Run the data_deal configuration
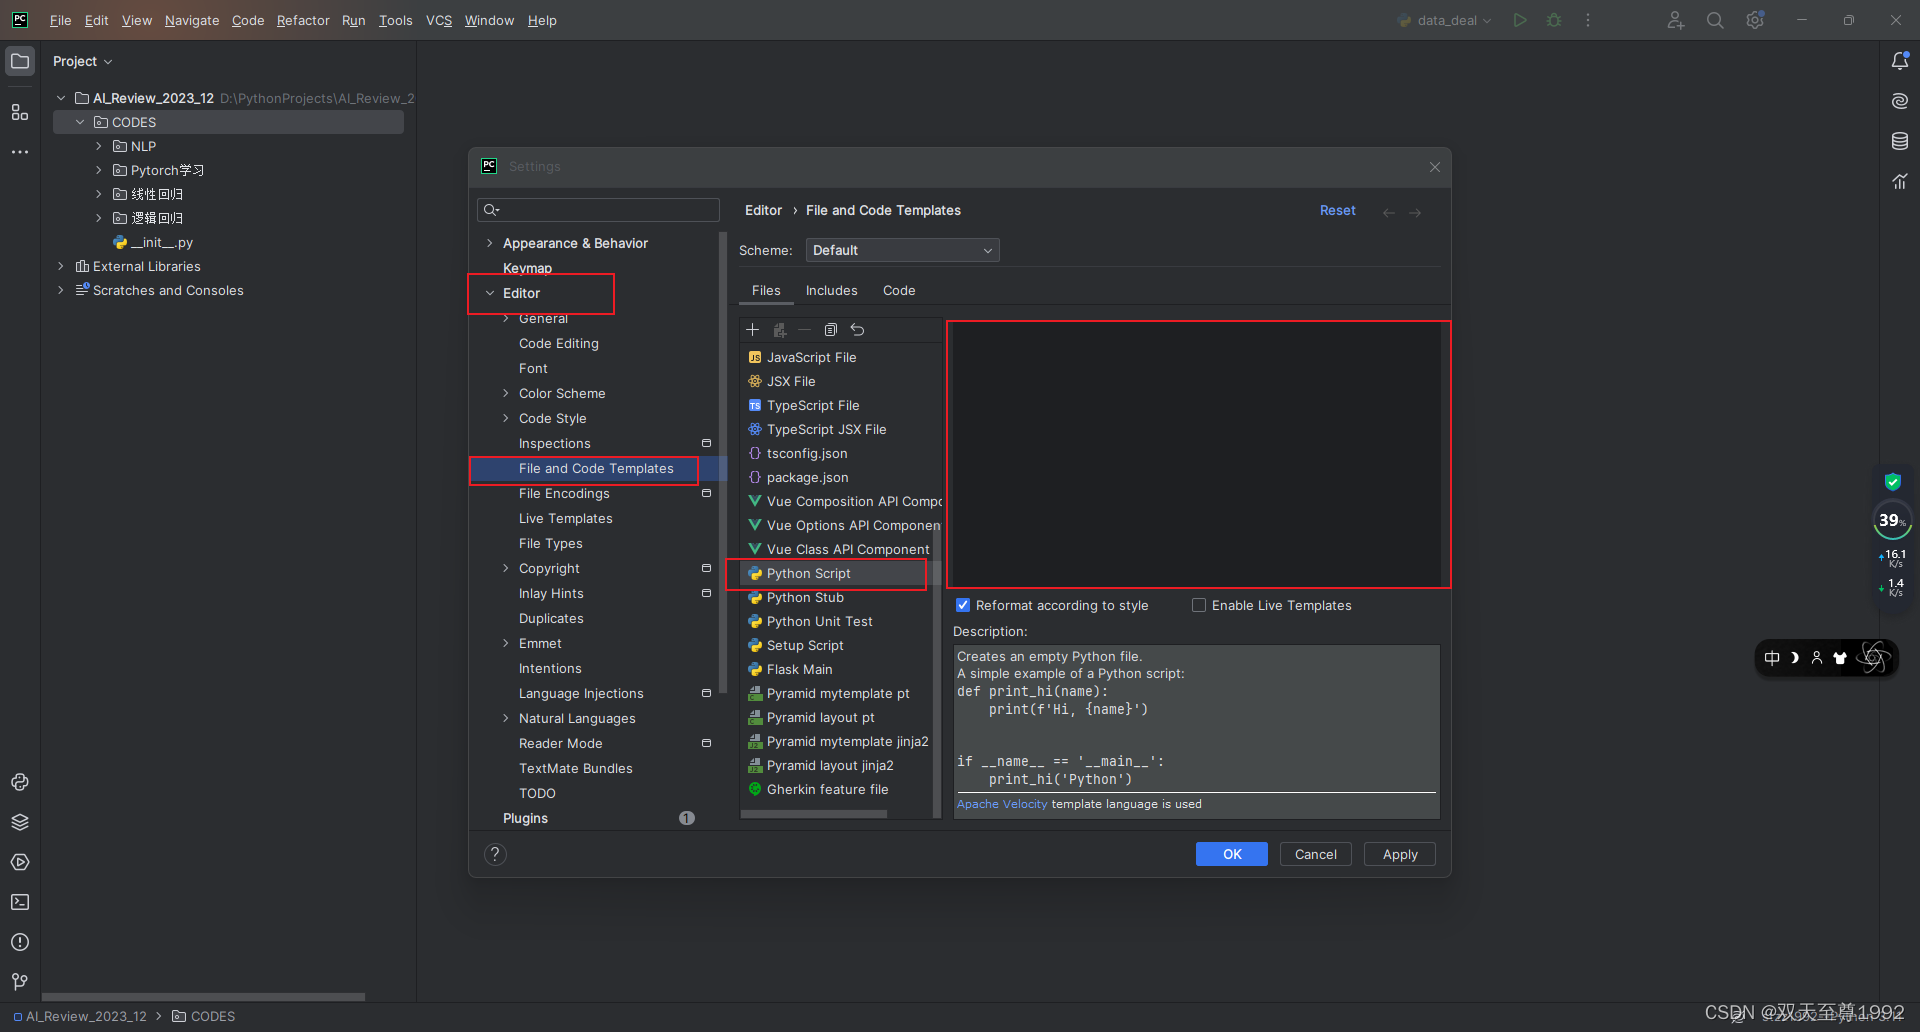The height and width of the screenshot is (1032, 1920). [1520, 20]
